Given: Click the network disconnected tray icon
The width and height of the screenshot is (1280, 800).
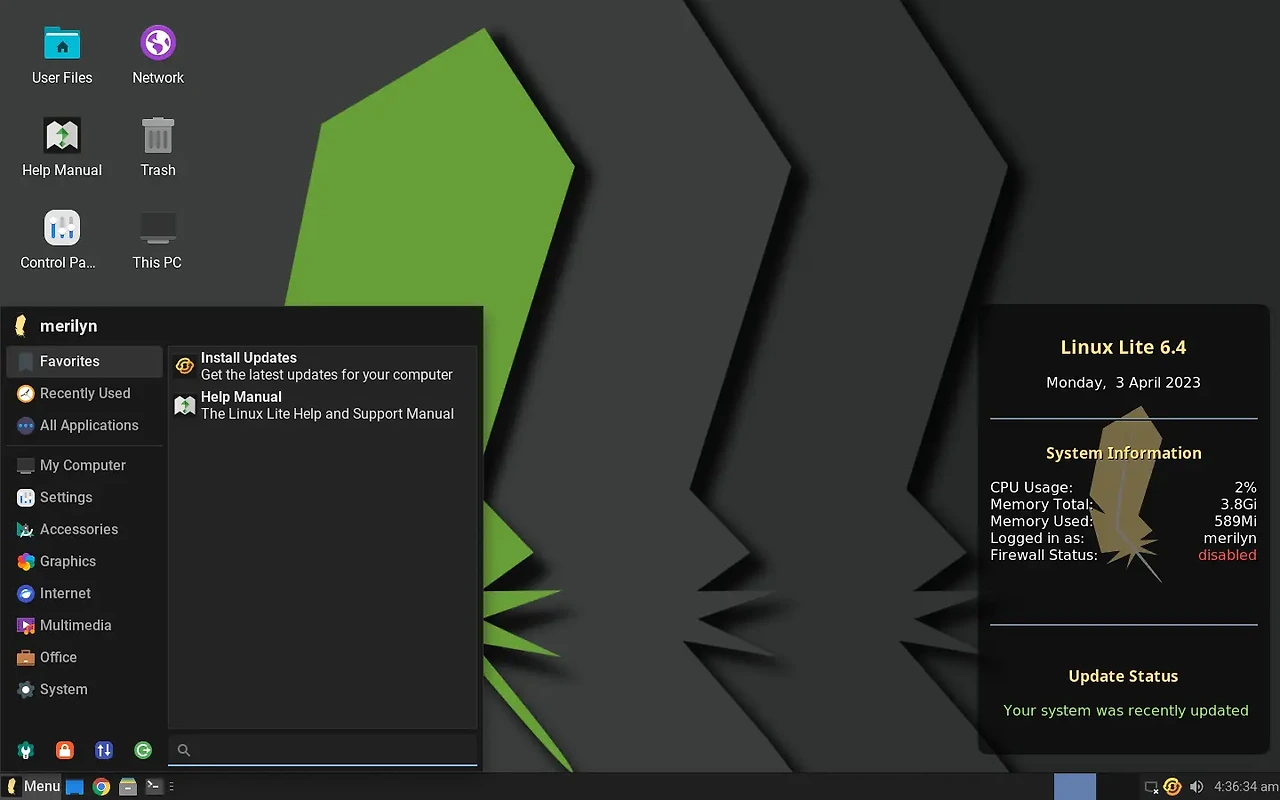Looking at the screenshot, I should 1152,787.
